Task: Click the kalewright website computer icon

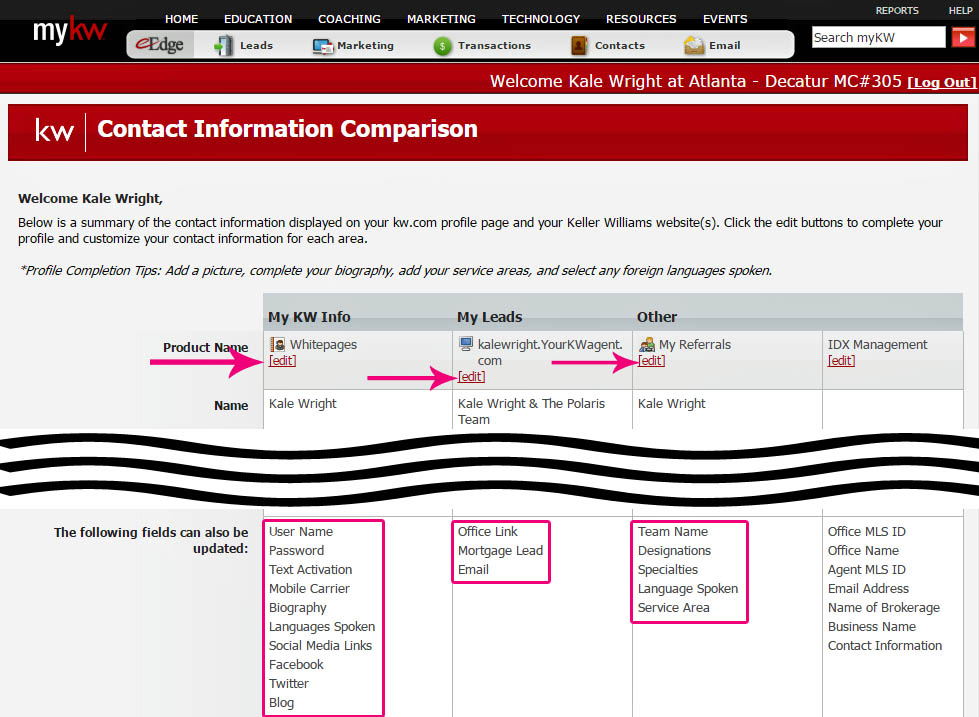Action: pos(466,344)
